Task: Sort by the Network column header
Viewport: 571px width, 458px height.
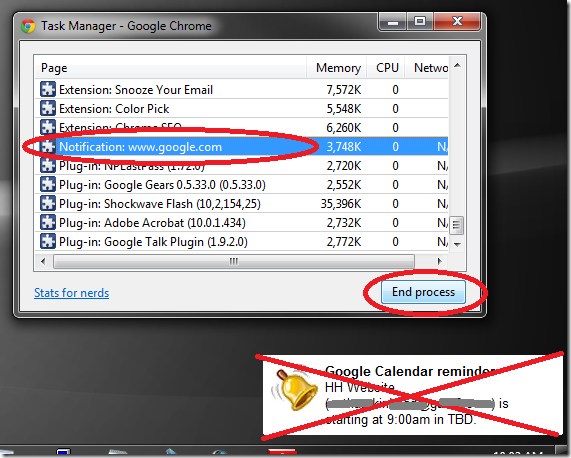Action: pyautogui.click(x=427, y=67)
